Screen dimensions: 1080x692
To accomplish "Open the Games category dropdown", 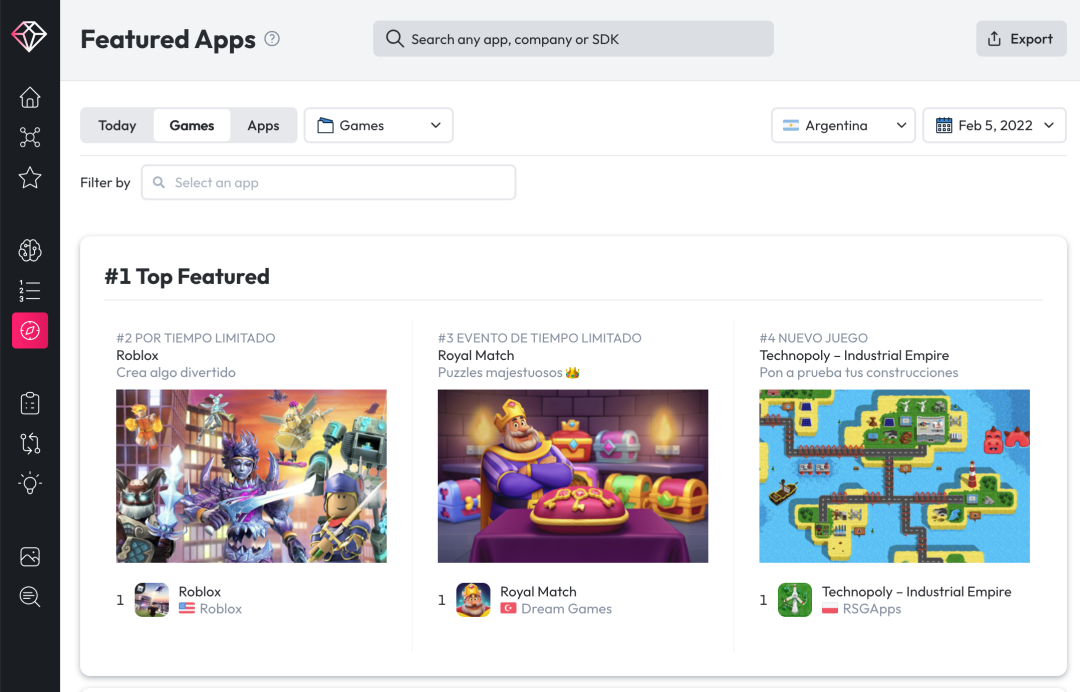I will [378, 126].
